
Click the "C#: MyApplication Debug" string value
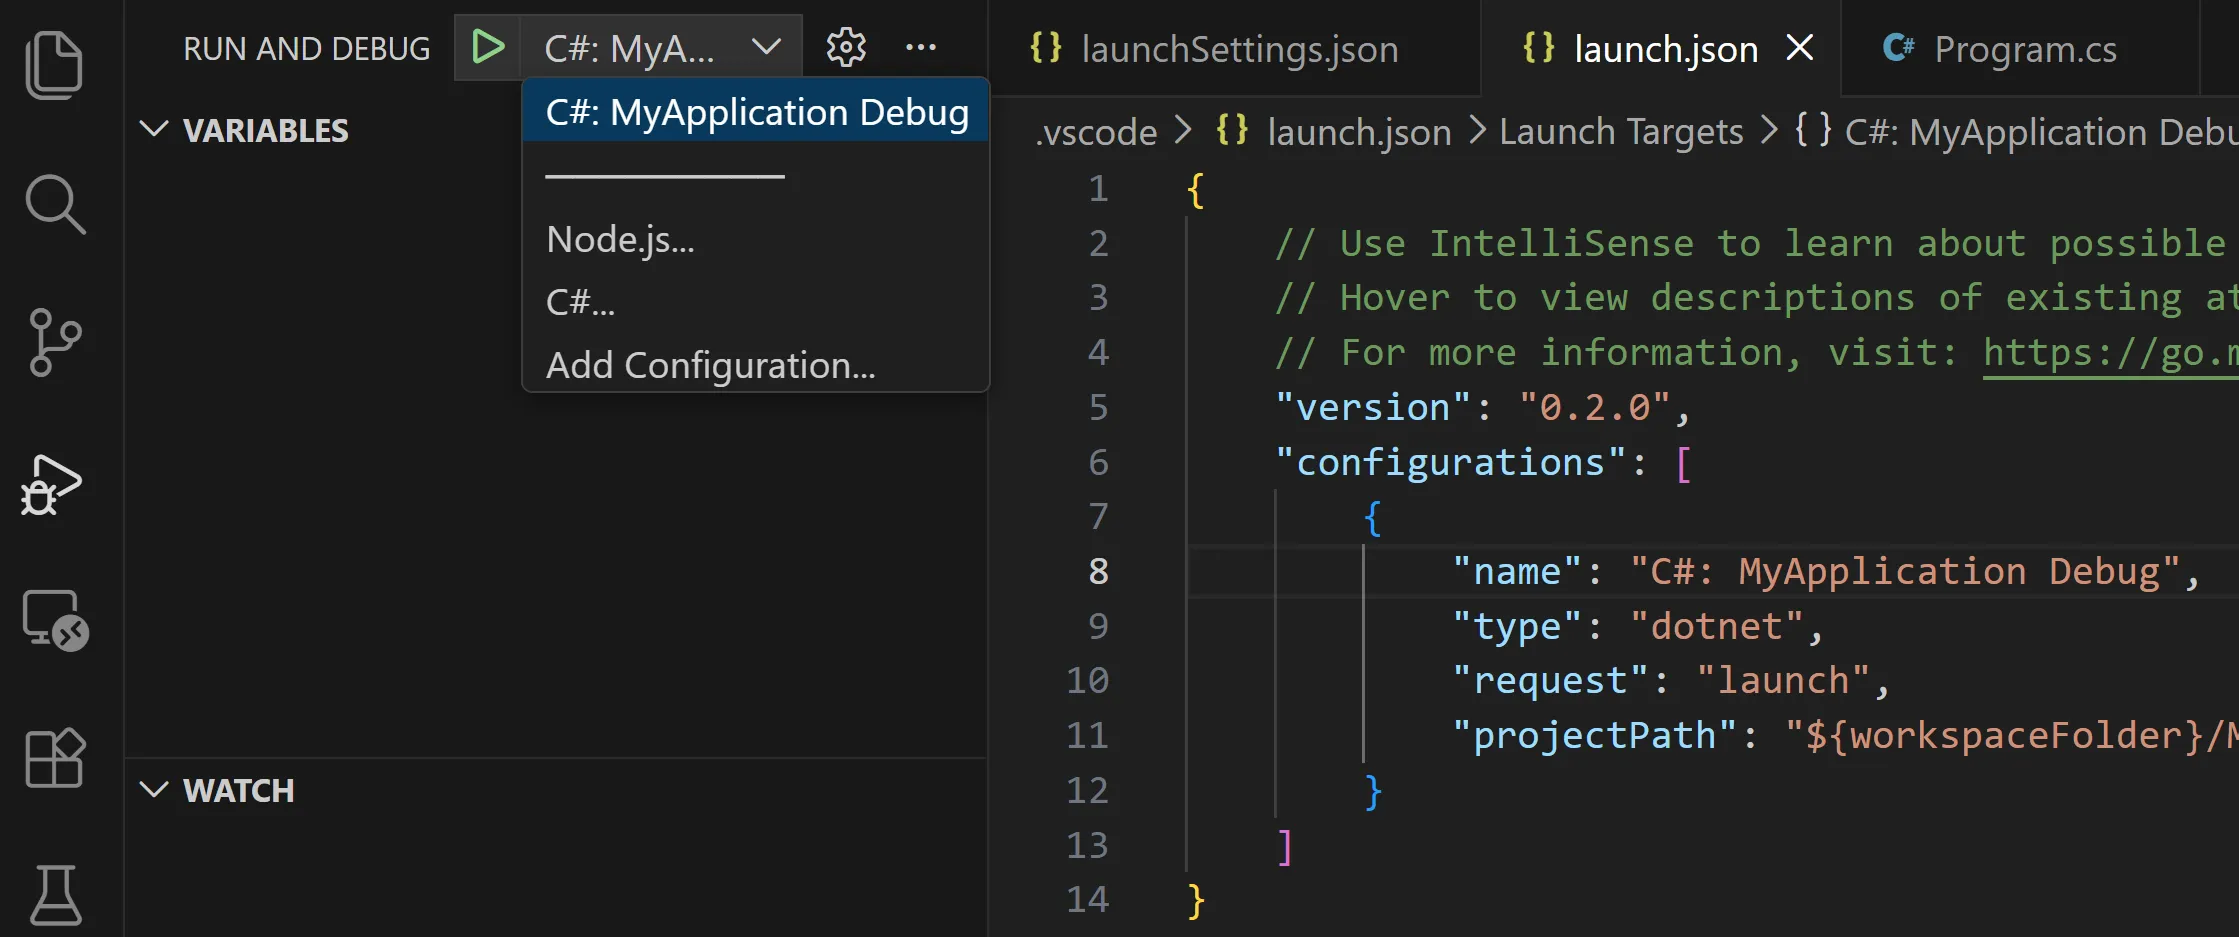point(1905,571)
